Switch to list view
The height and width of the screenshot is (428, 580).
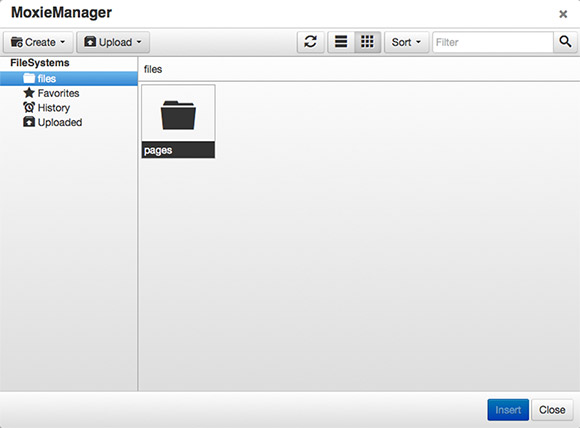click(x=341, y=42)
